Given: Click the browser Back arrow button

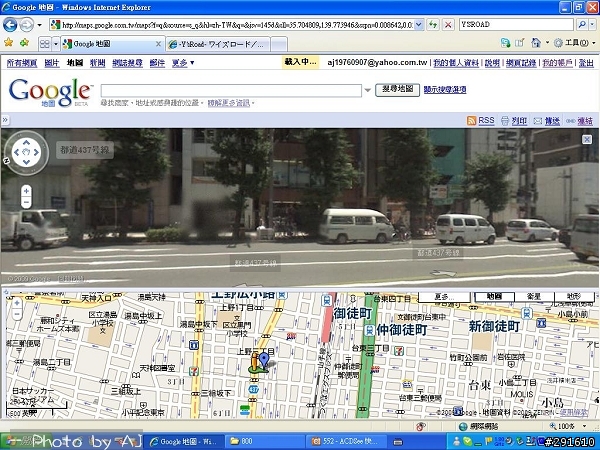Looking at the screenshot, I should (x=10, y=25).
